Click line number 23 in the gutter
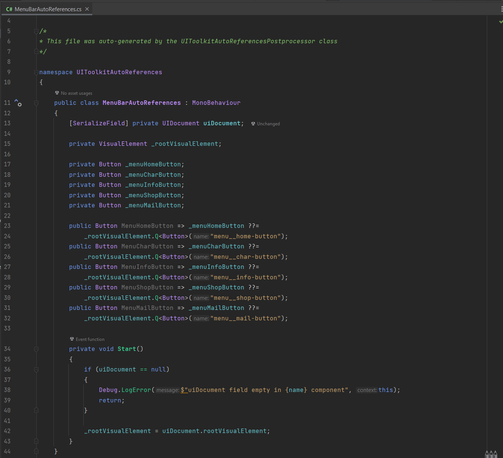 (7, 226)
